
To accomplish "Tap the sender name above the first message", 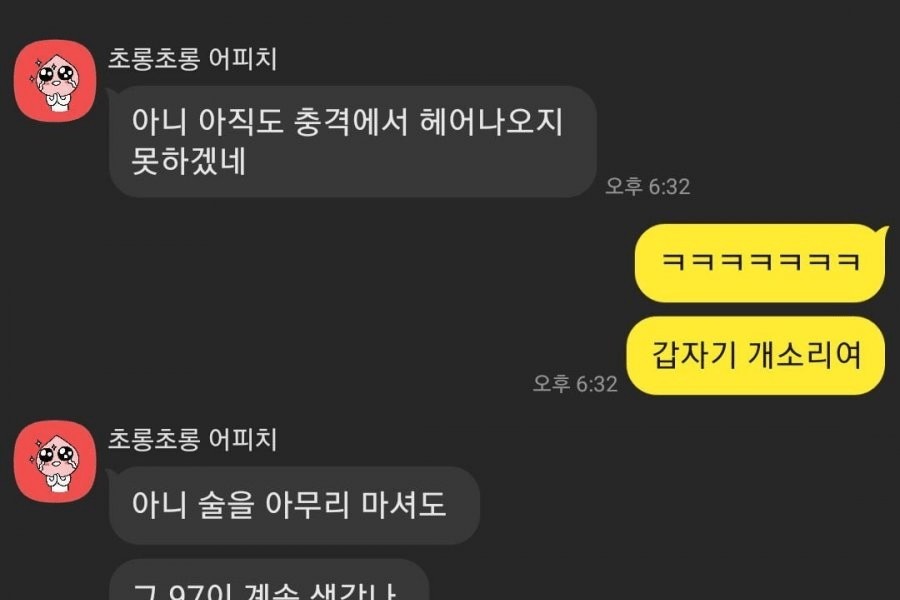I will click(x=193, y=59).
